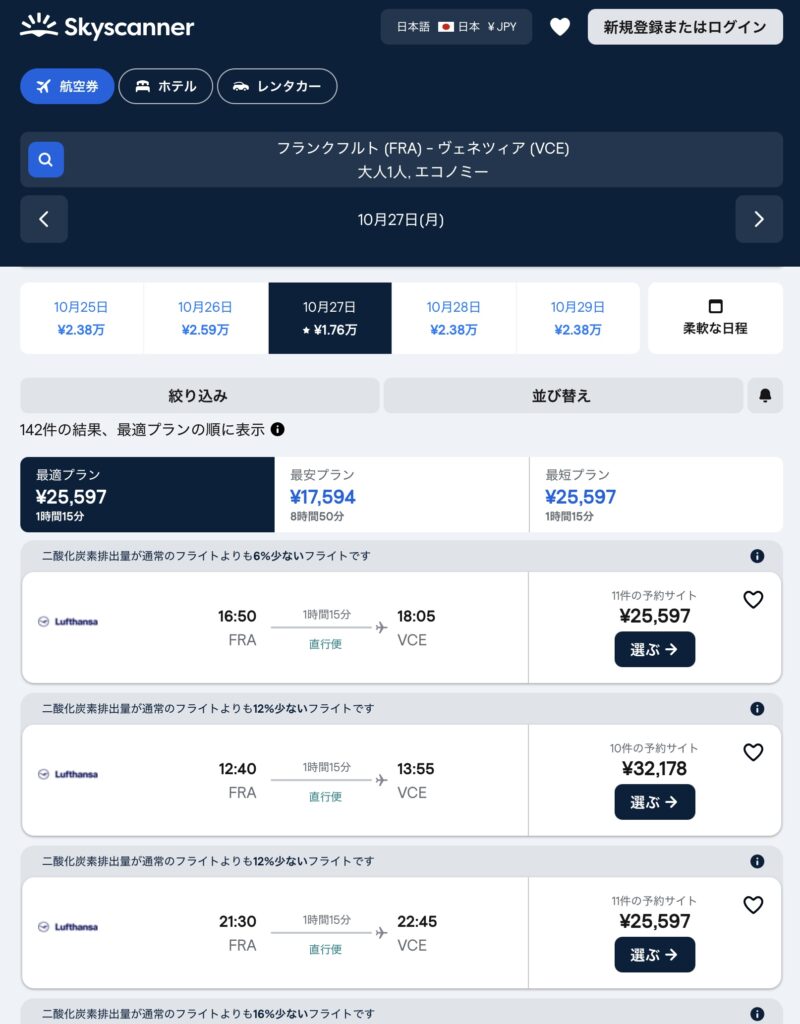Switch to the ホテル tab
Screen dimensions: 800x1024
click(165, 86)
